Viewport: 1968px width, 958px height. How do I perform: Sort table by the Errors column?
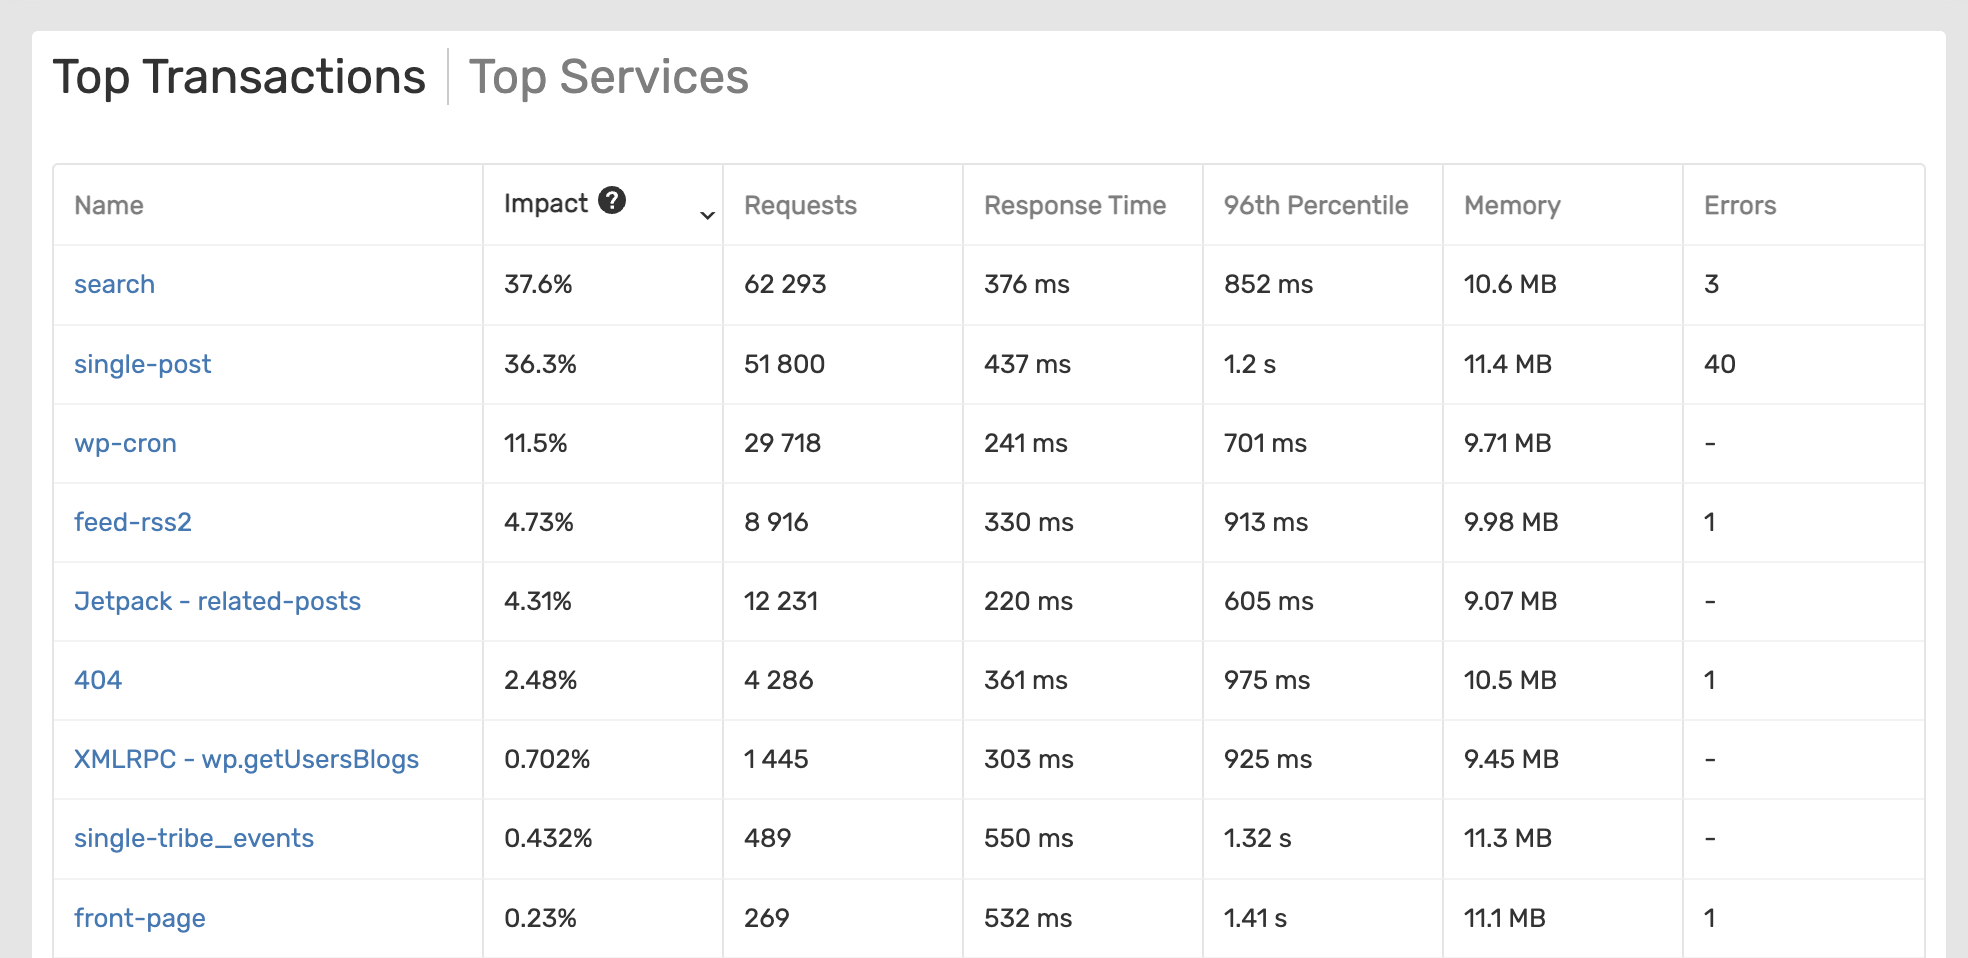[x=1740, y=205]
